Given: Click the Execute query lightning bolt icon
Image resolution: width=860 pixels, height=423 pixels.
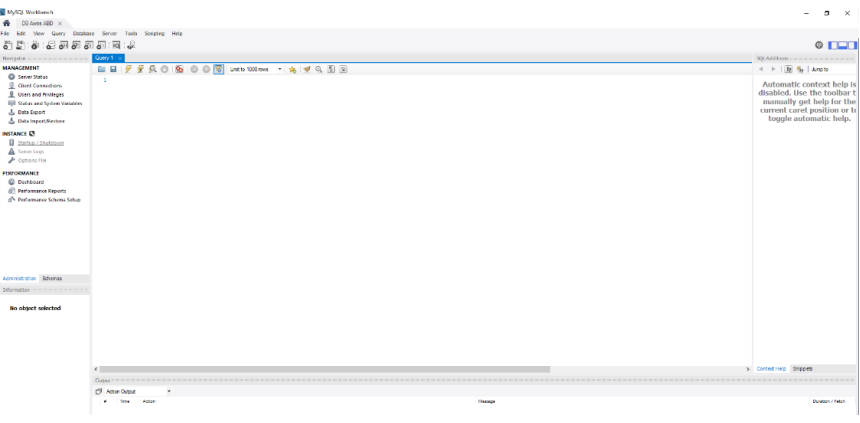Looking at the screenshot, I should pos(128,69).
